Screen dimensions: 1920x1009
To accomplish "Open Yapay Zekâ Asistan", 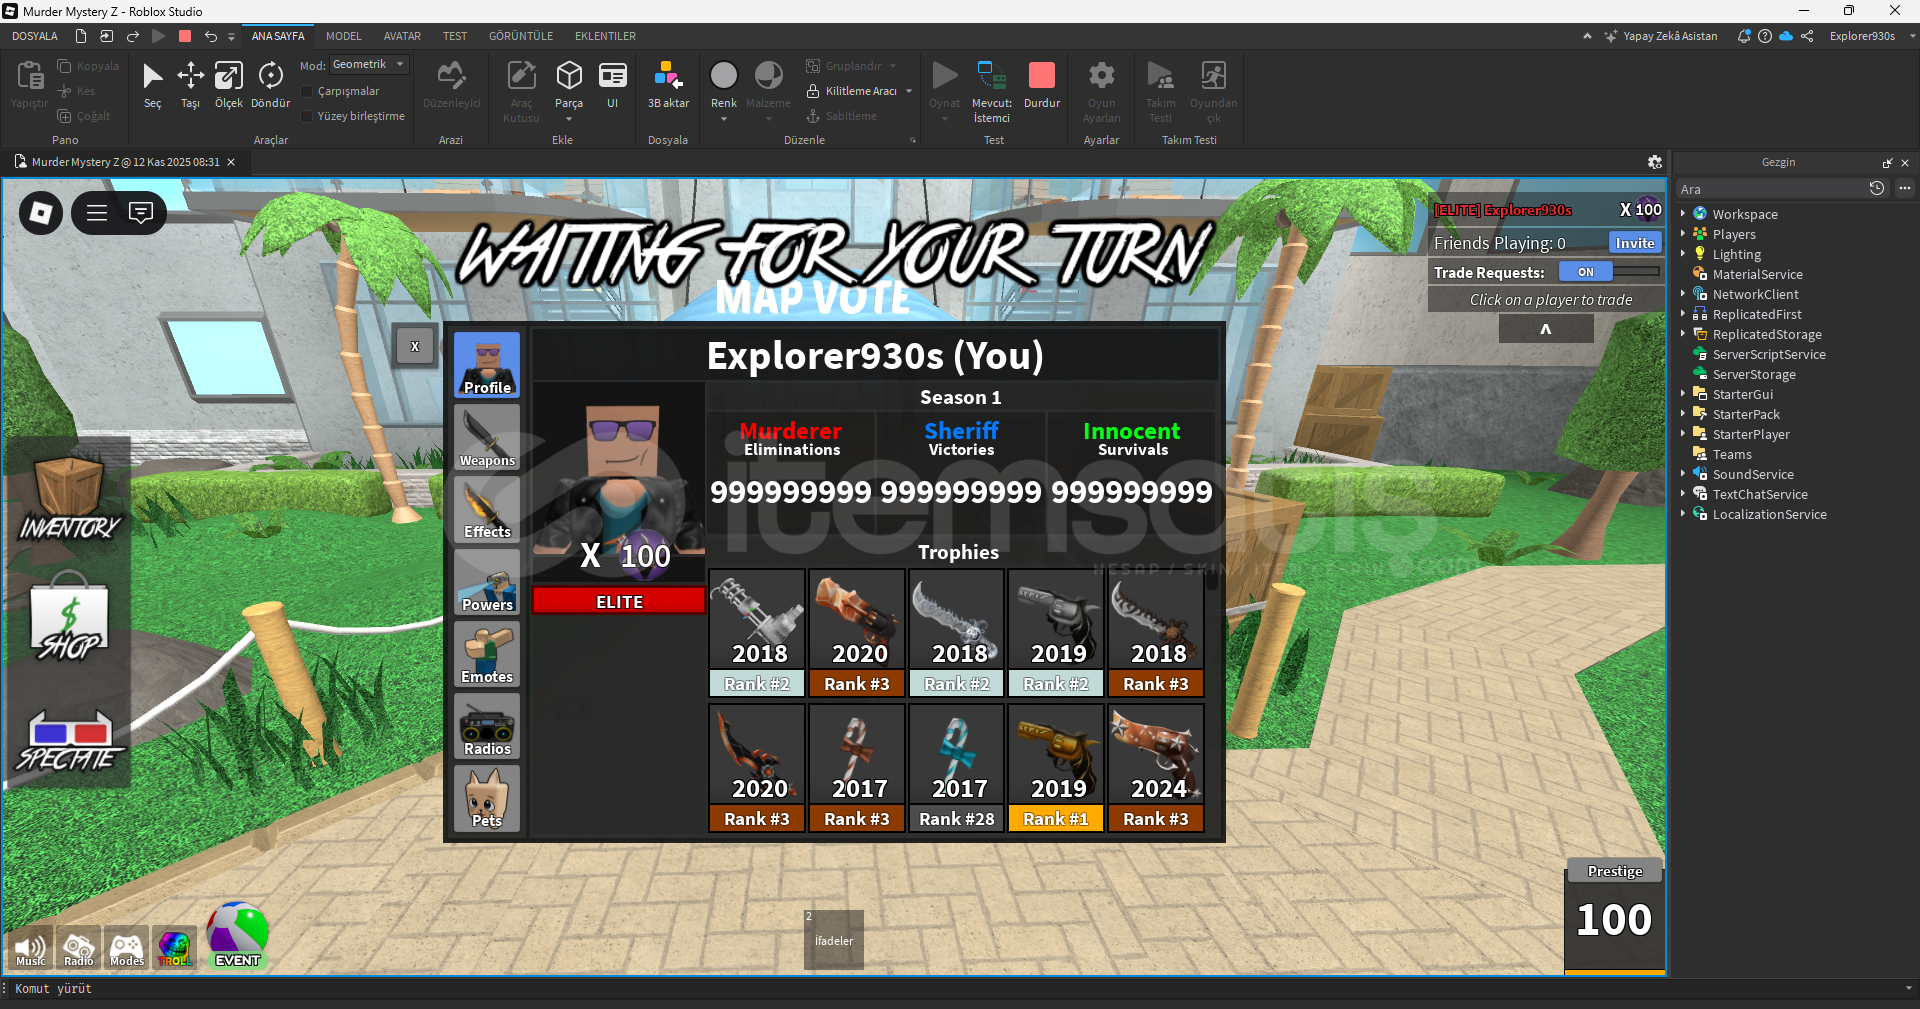I will point(1661,36).
